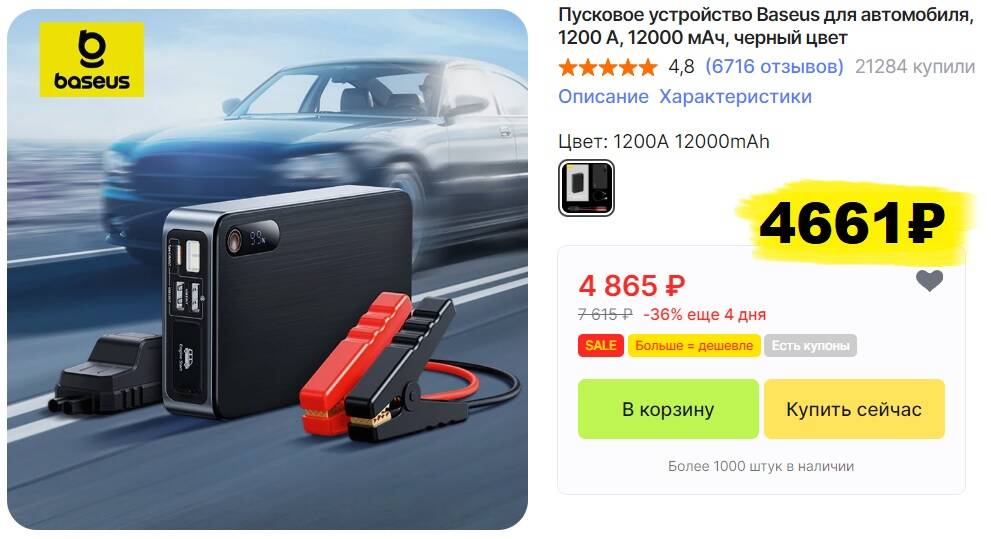Open the Есть купоны coupon tag

tap(810, 346)
